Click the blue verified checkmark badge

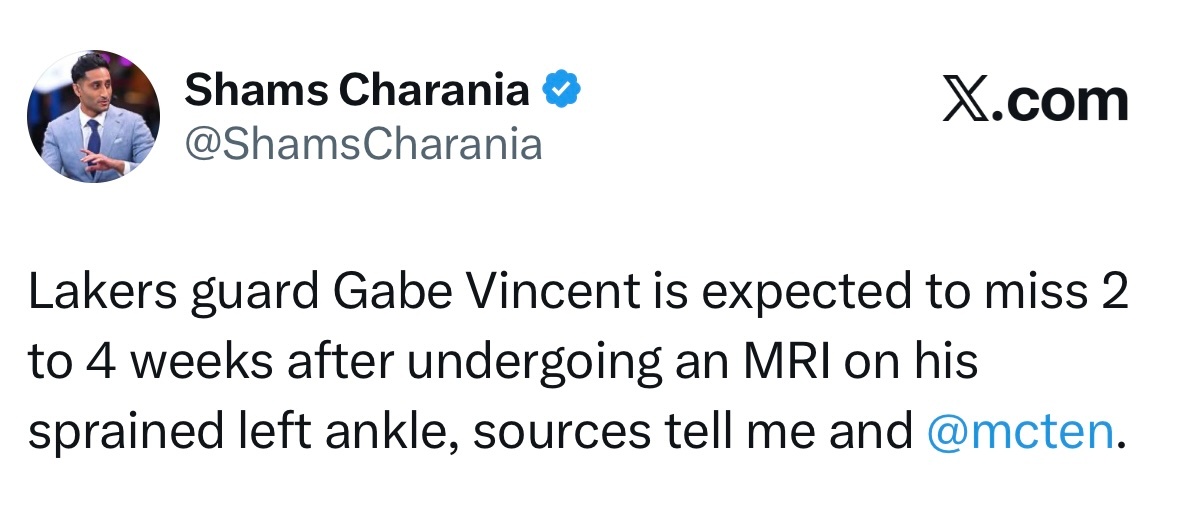click(561, 92)
